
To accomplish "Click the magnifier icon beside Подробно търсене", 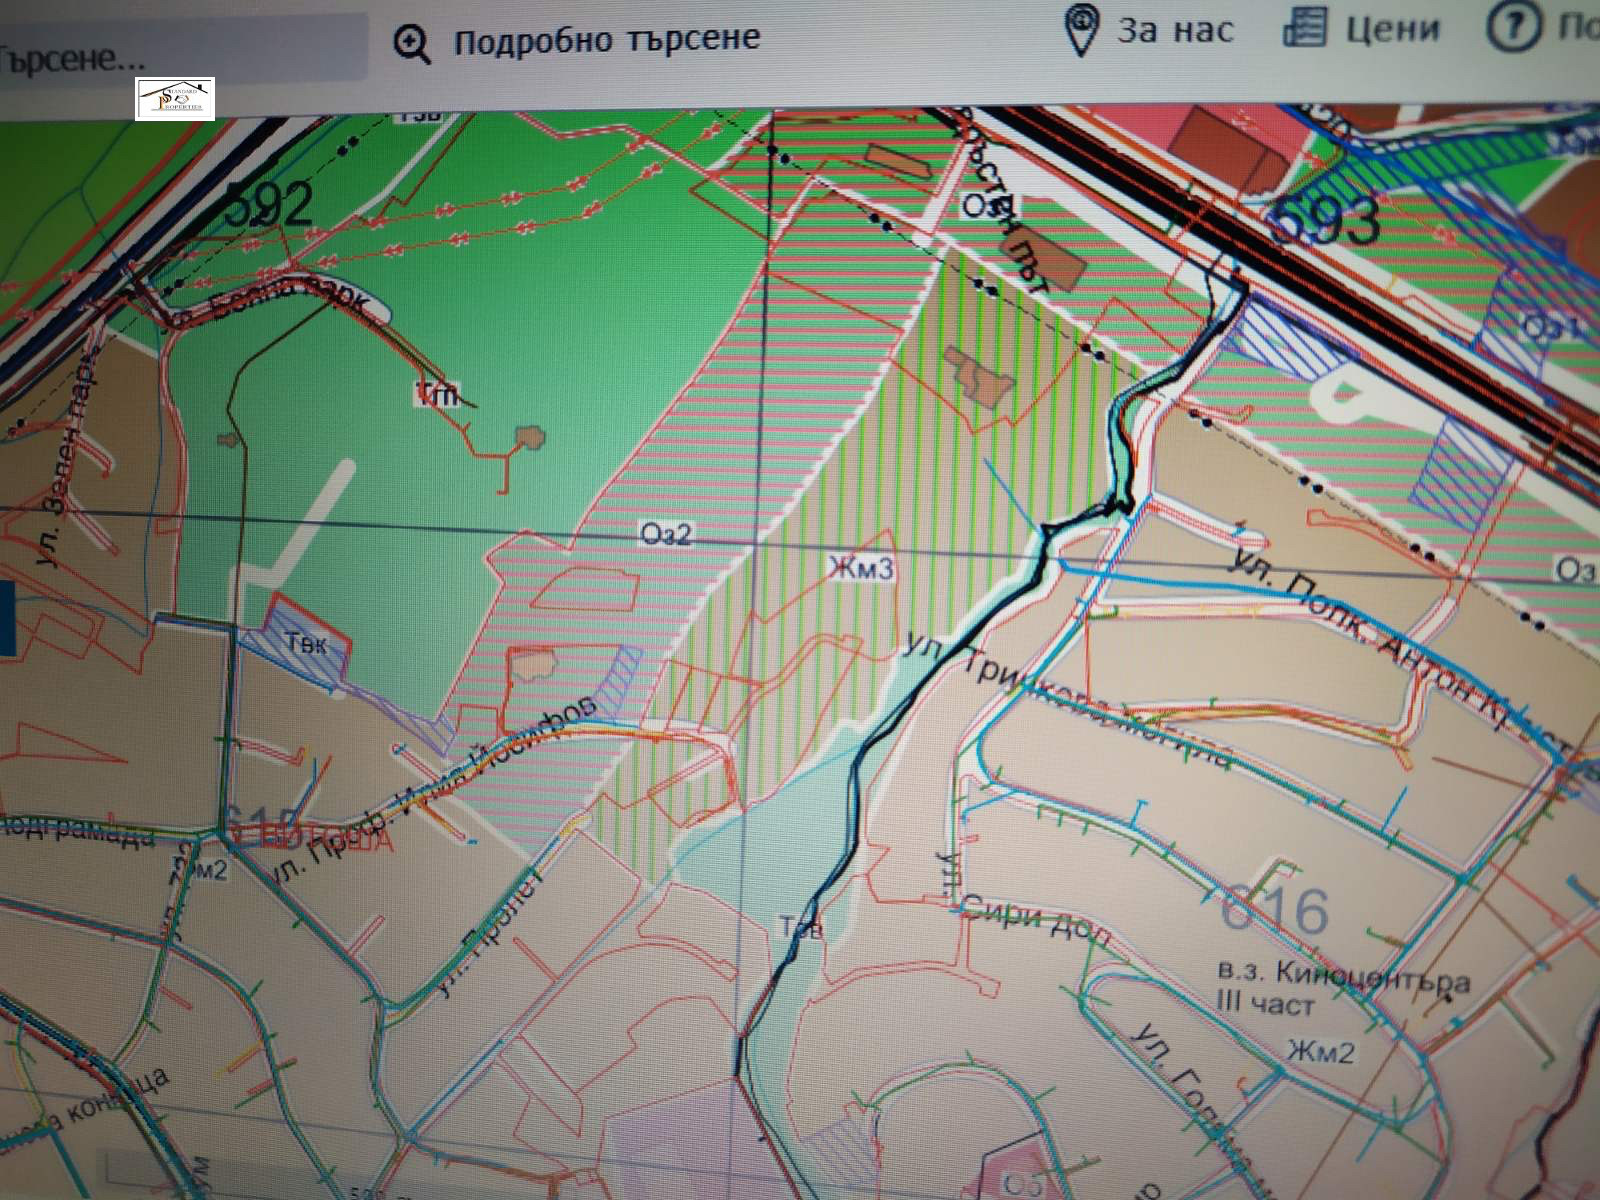I will [x=411, y=44].
